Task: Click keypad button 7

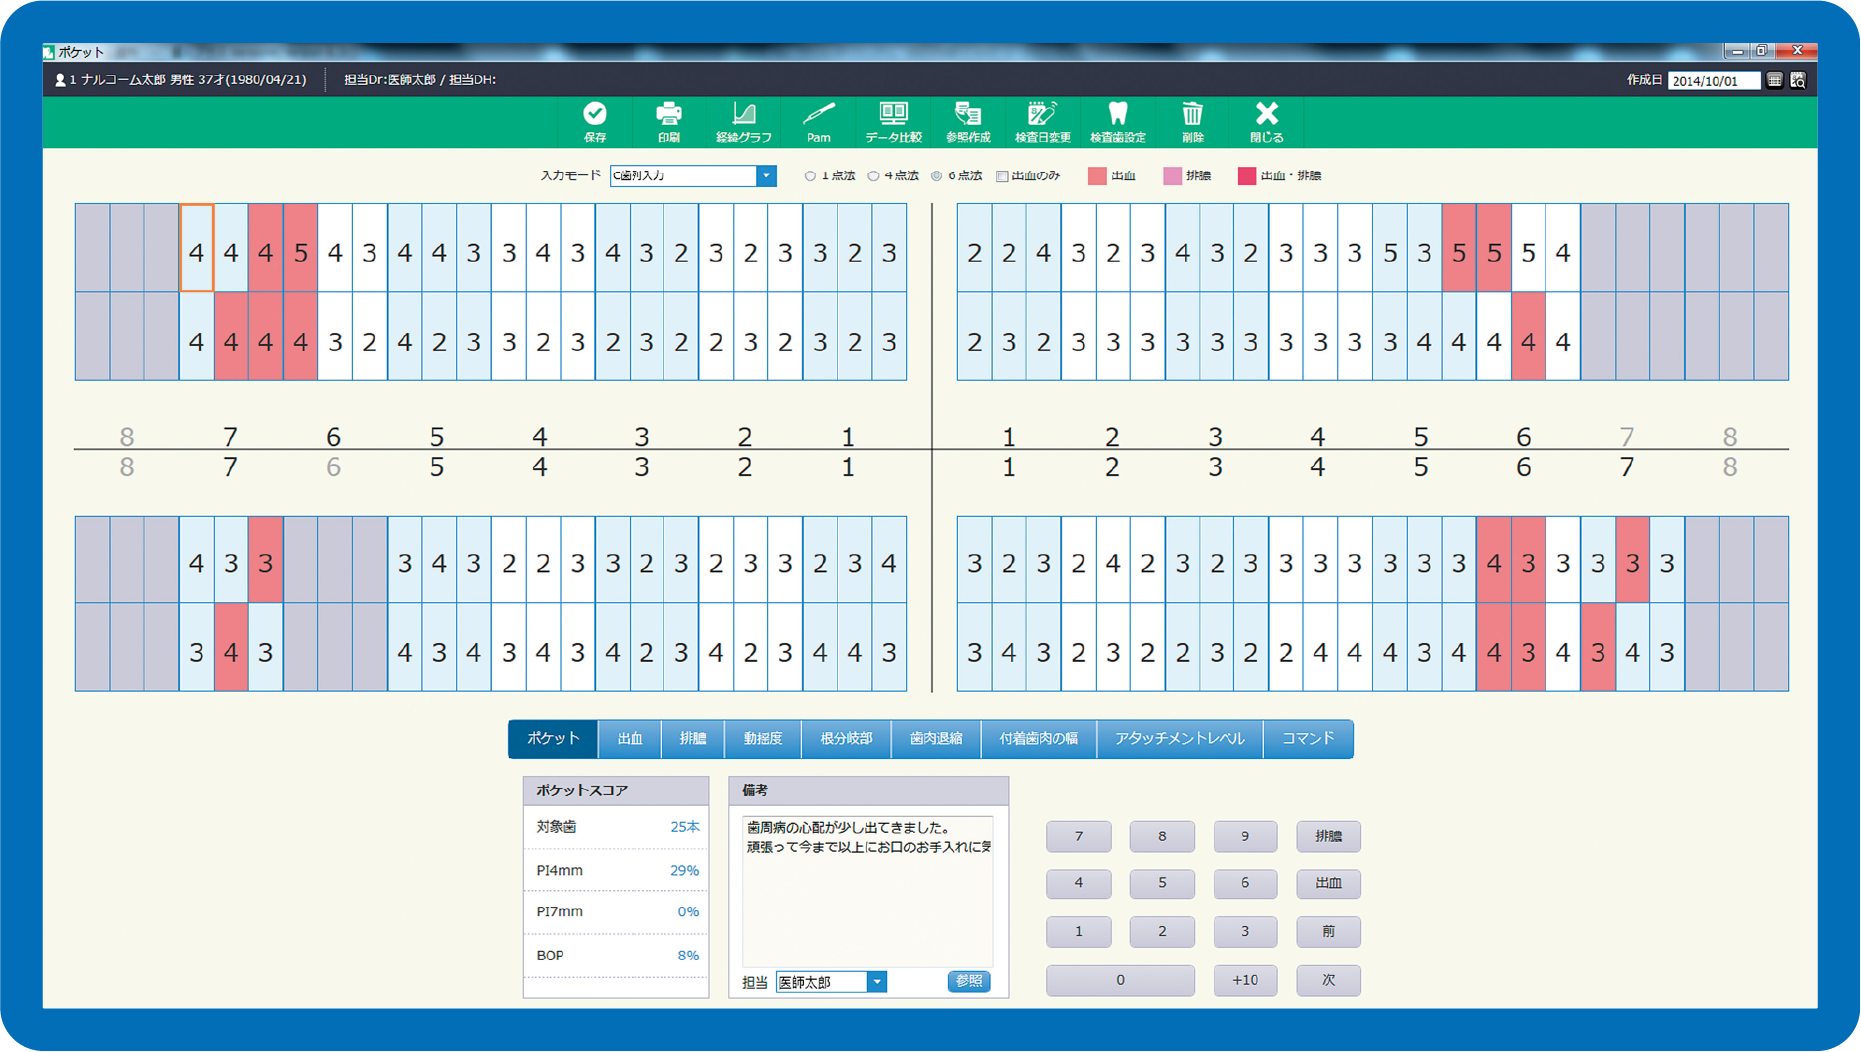Action: (1078, 836)
